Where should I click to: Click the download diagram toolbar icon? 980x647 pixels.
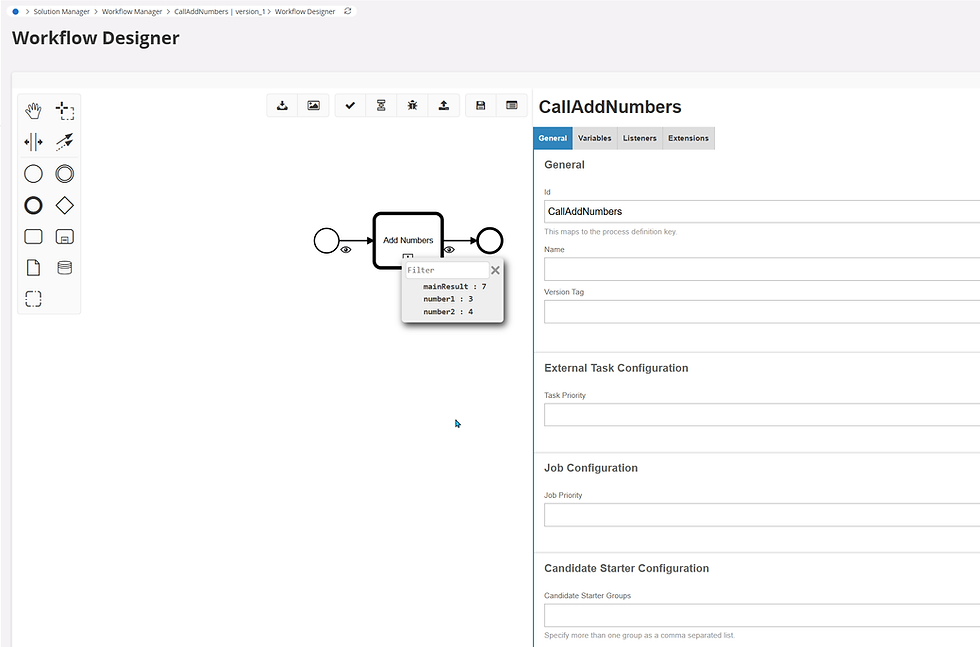tap(282, 106)
